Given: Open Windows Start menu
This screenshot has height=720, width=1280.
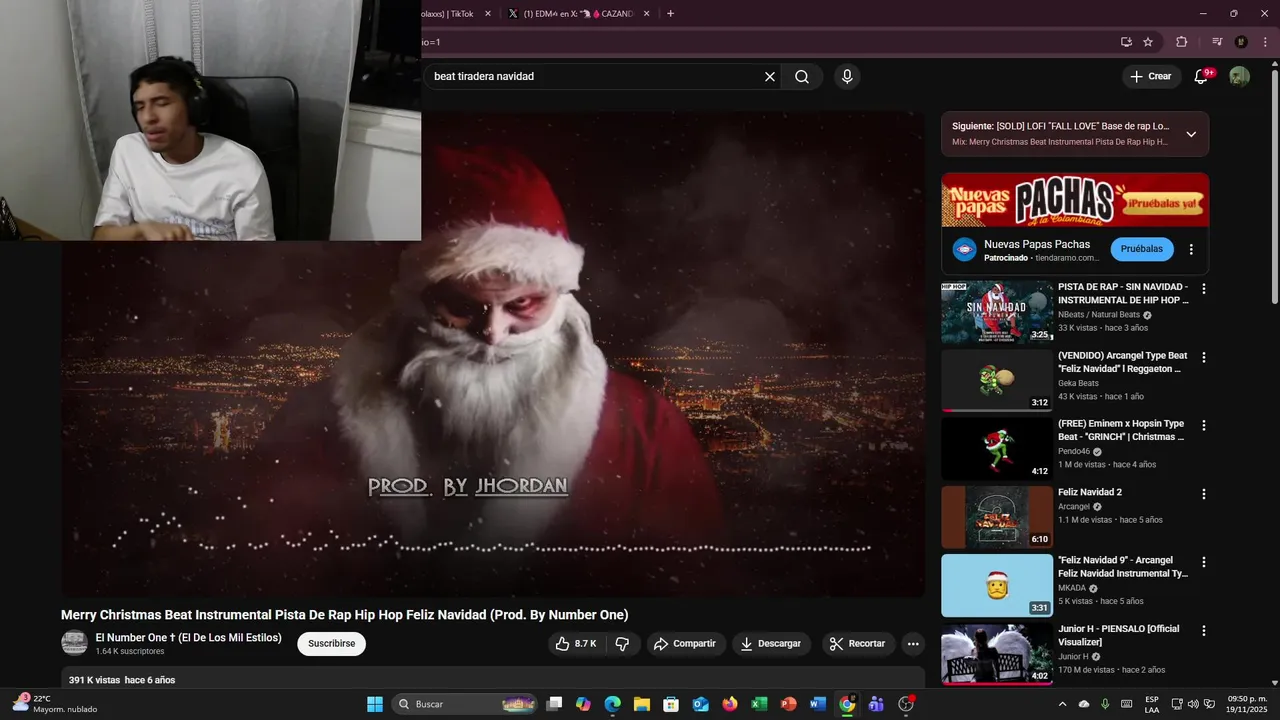Looking at the screenshot, I should click(x=375, y=704).
